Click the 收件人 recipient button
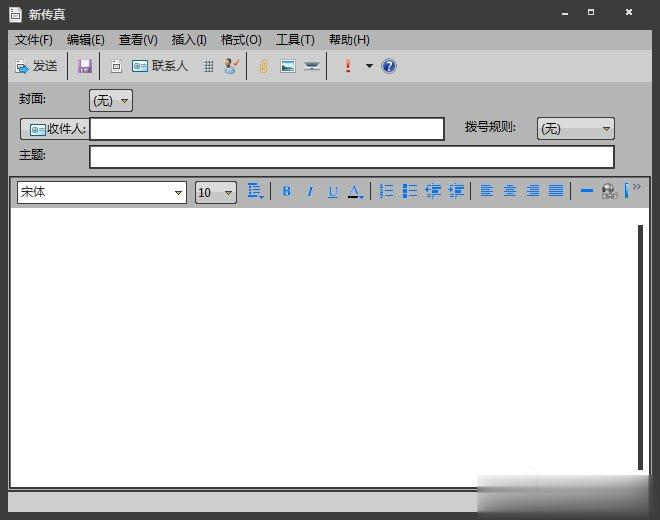Image resolution: width=660 pixels, height=520 pixels. [54, 129]
